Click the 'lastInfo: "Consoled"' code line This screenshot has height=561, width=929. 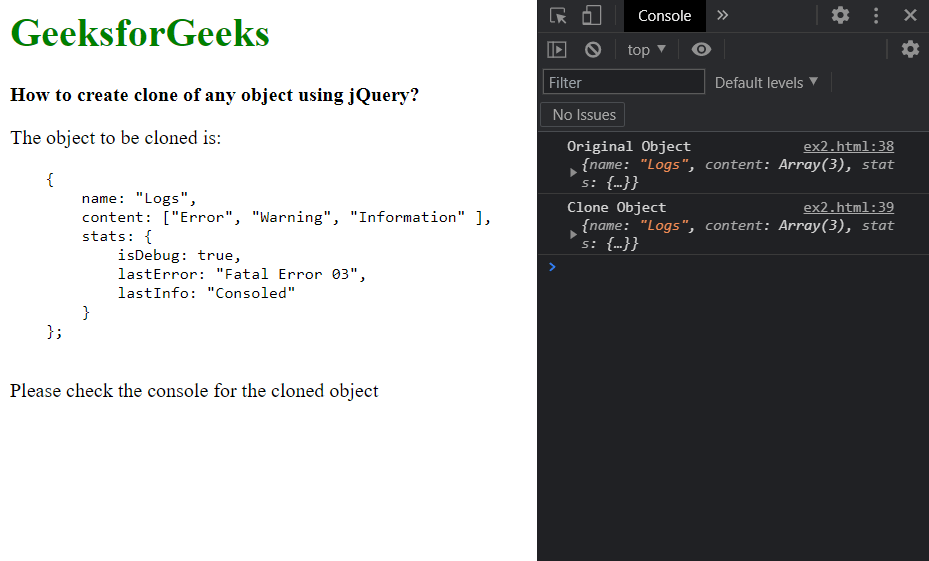(x=206, y=293)
